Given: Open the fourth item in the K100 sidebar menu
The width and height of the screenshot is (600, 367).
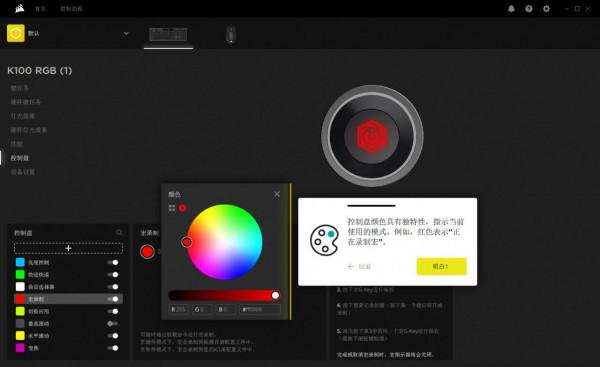Looking at the screenshot, I should [x=29, y=130].
